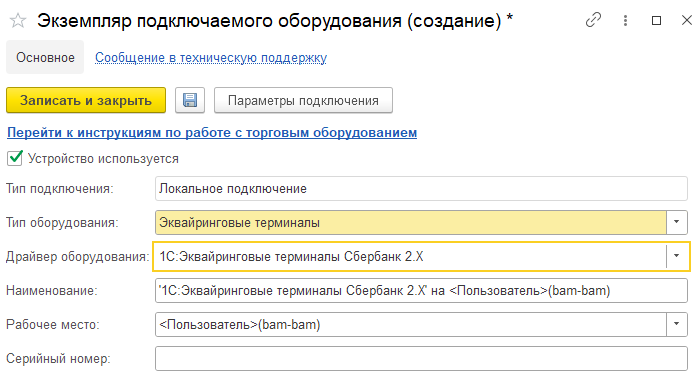Click the 'Наименование:' label
This screenshot has height=380, width=700.
[51, 291]
